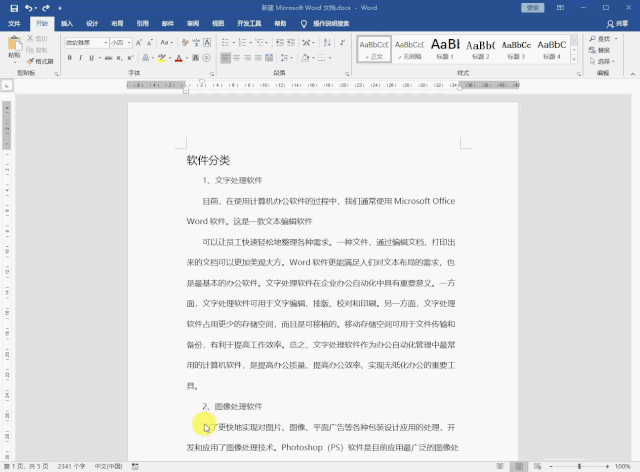The height and width of the screenshot is (472, 640).
Task: Open the font size dropdown (小四)
Action: tap(129, 42)
